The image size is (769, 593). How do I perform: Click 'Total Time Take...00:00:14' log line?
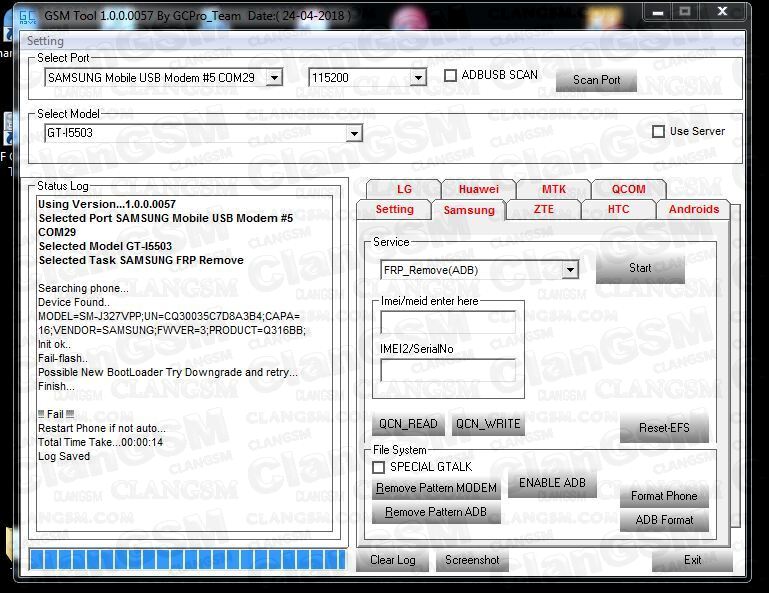[x=101, y=442]
